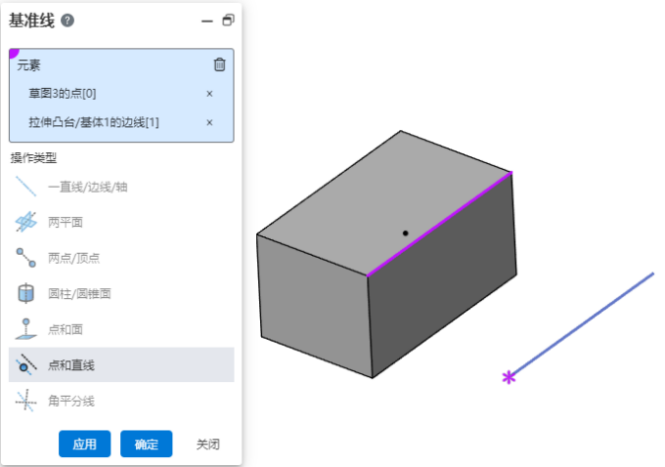Viewport: 665px width, 467px height.
Task: Minimize the 基准线 dialog panel
Action: click(207, 21)
